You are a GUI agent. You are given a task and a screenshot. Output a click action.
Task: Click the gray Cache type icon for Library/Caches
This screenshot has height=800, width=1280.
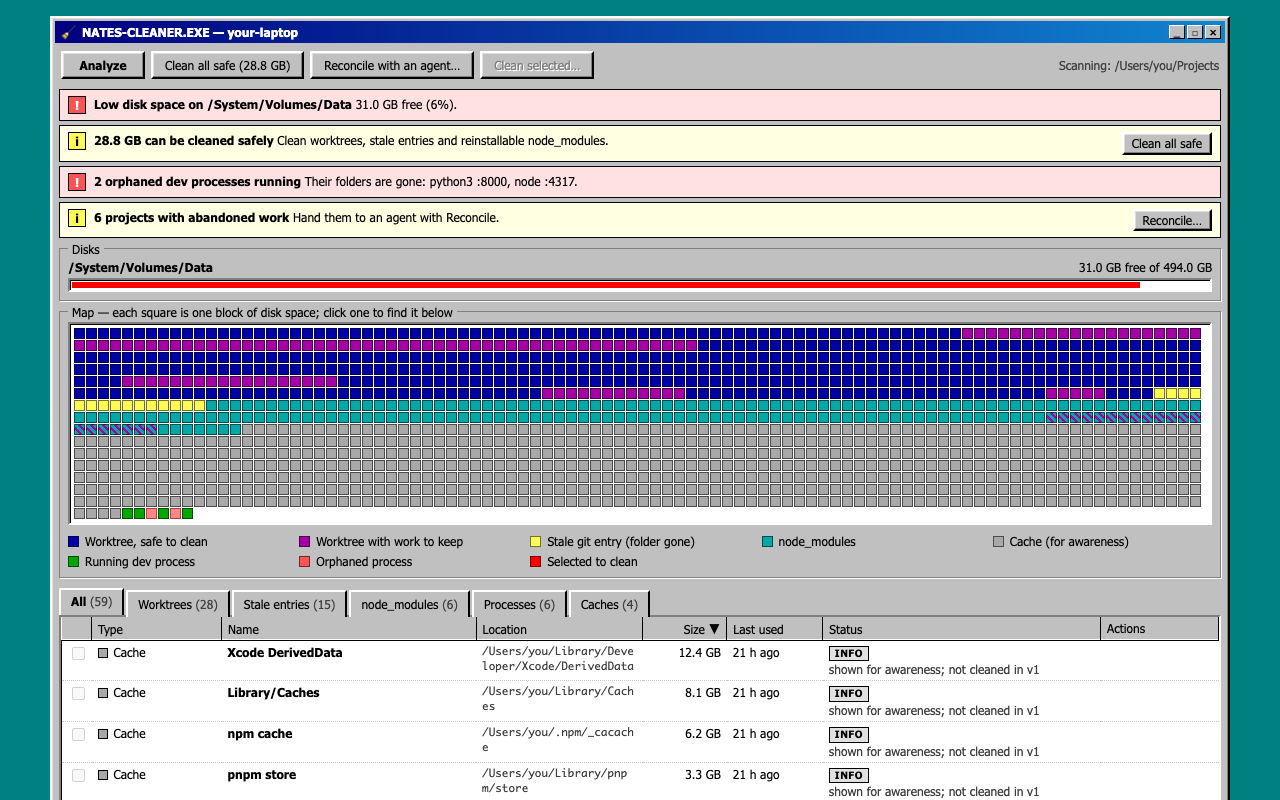point(103,693)
